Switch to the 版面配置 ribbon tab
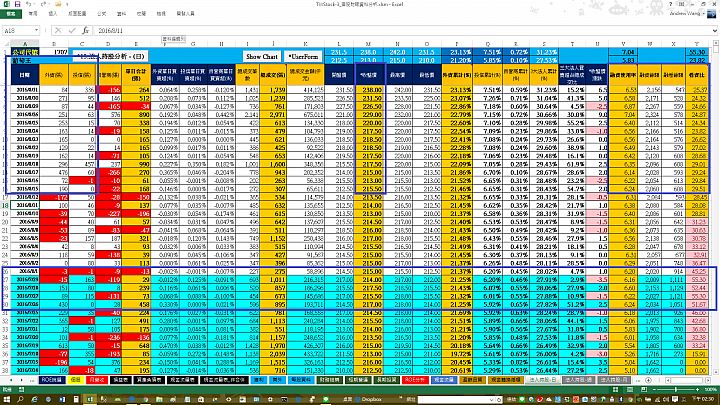The width and height of the screenshot is (720, 405). point(77,14)
